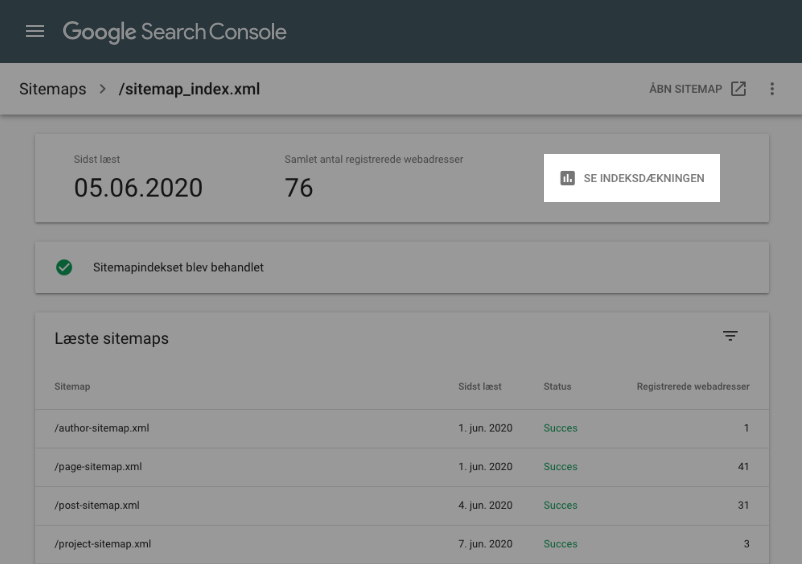This screenshot has width=802, height=564.
Task: Click Succes status of author-sitemap row
Action: click(560, 428)
